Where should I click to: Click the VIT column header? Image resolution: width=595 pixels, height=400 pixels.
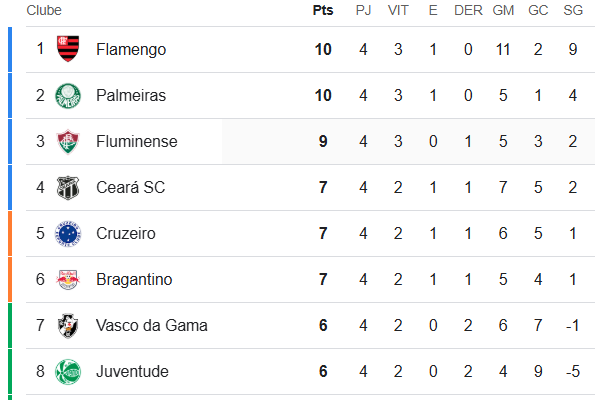(x=398, y=10)
